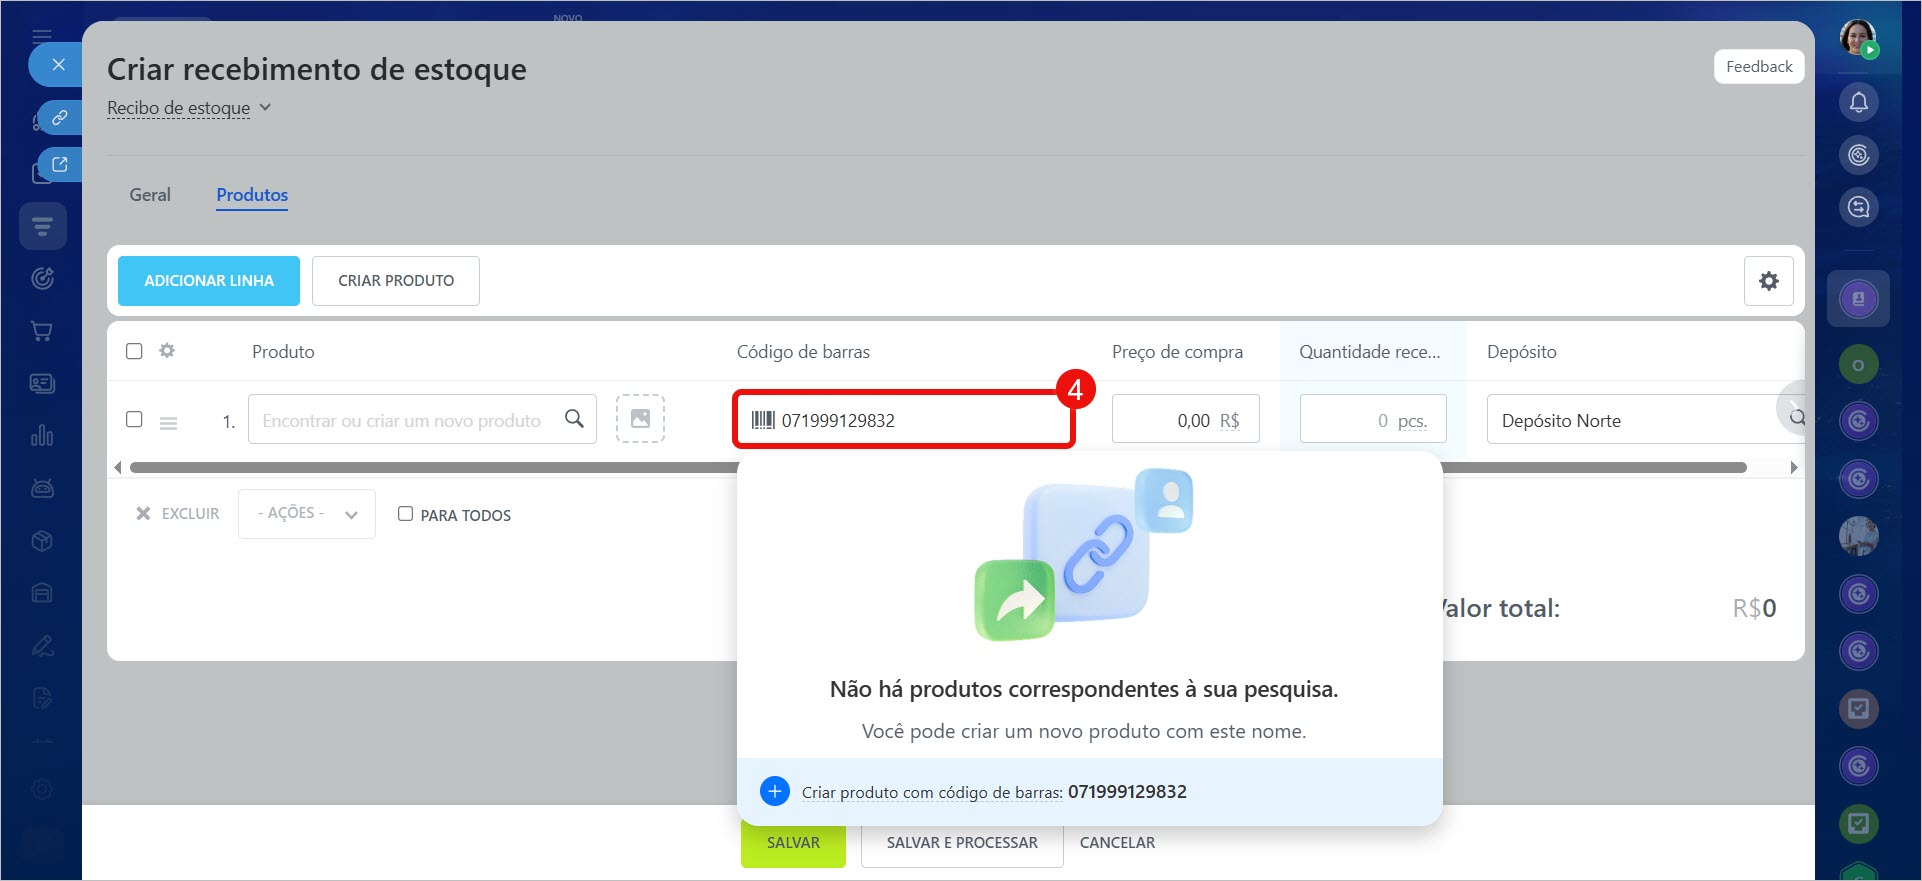Select the Produtos tab
This screenshot has width=1922, height=881.
tap(252, 195)
